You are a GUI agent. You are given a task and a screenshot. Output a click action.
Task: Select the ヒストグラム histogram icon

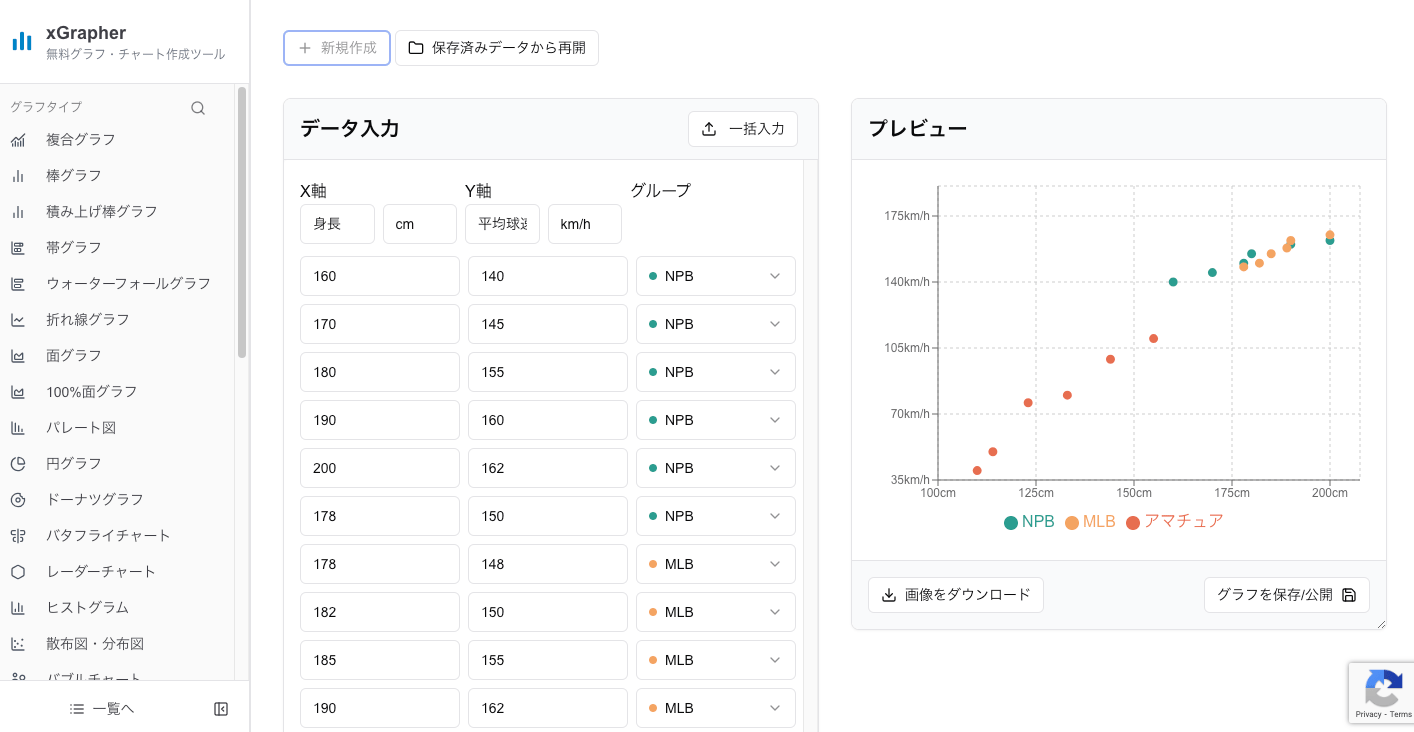click(x=20, y=607)
